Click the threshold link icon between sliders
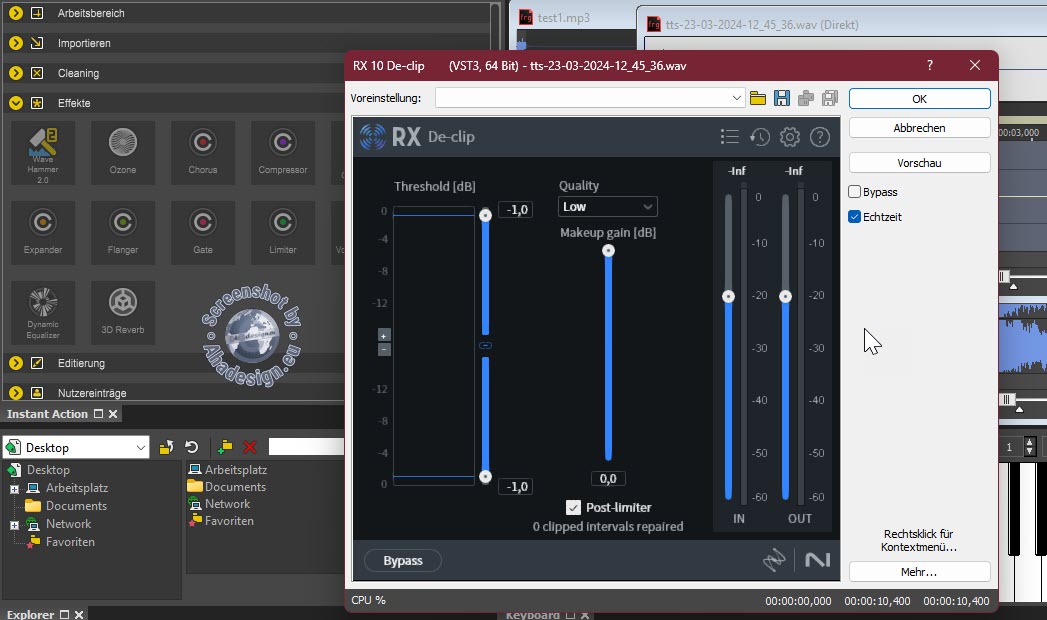This screenshot has height=620, width=1047. click(485, 346)
